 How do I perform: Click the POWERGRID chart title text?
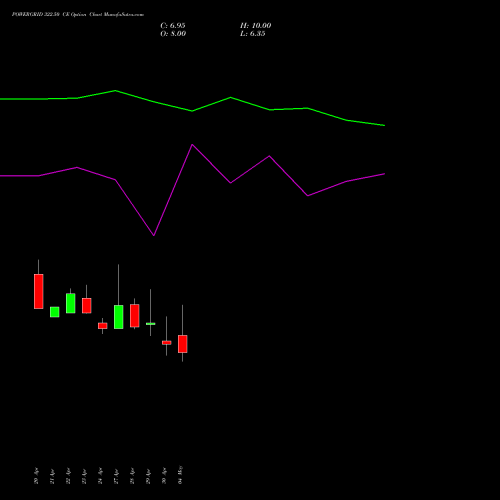pyautogui.click(x=78, y=15)
